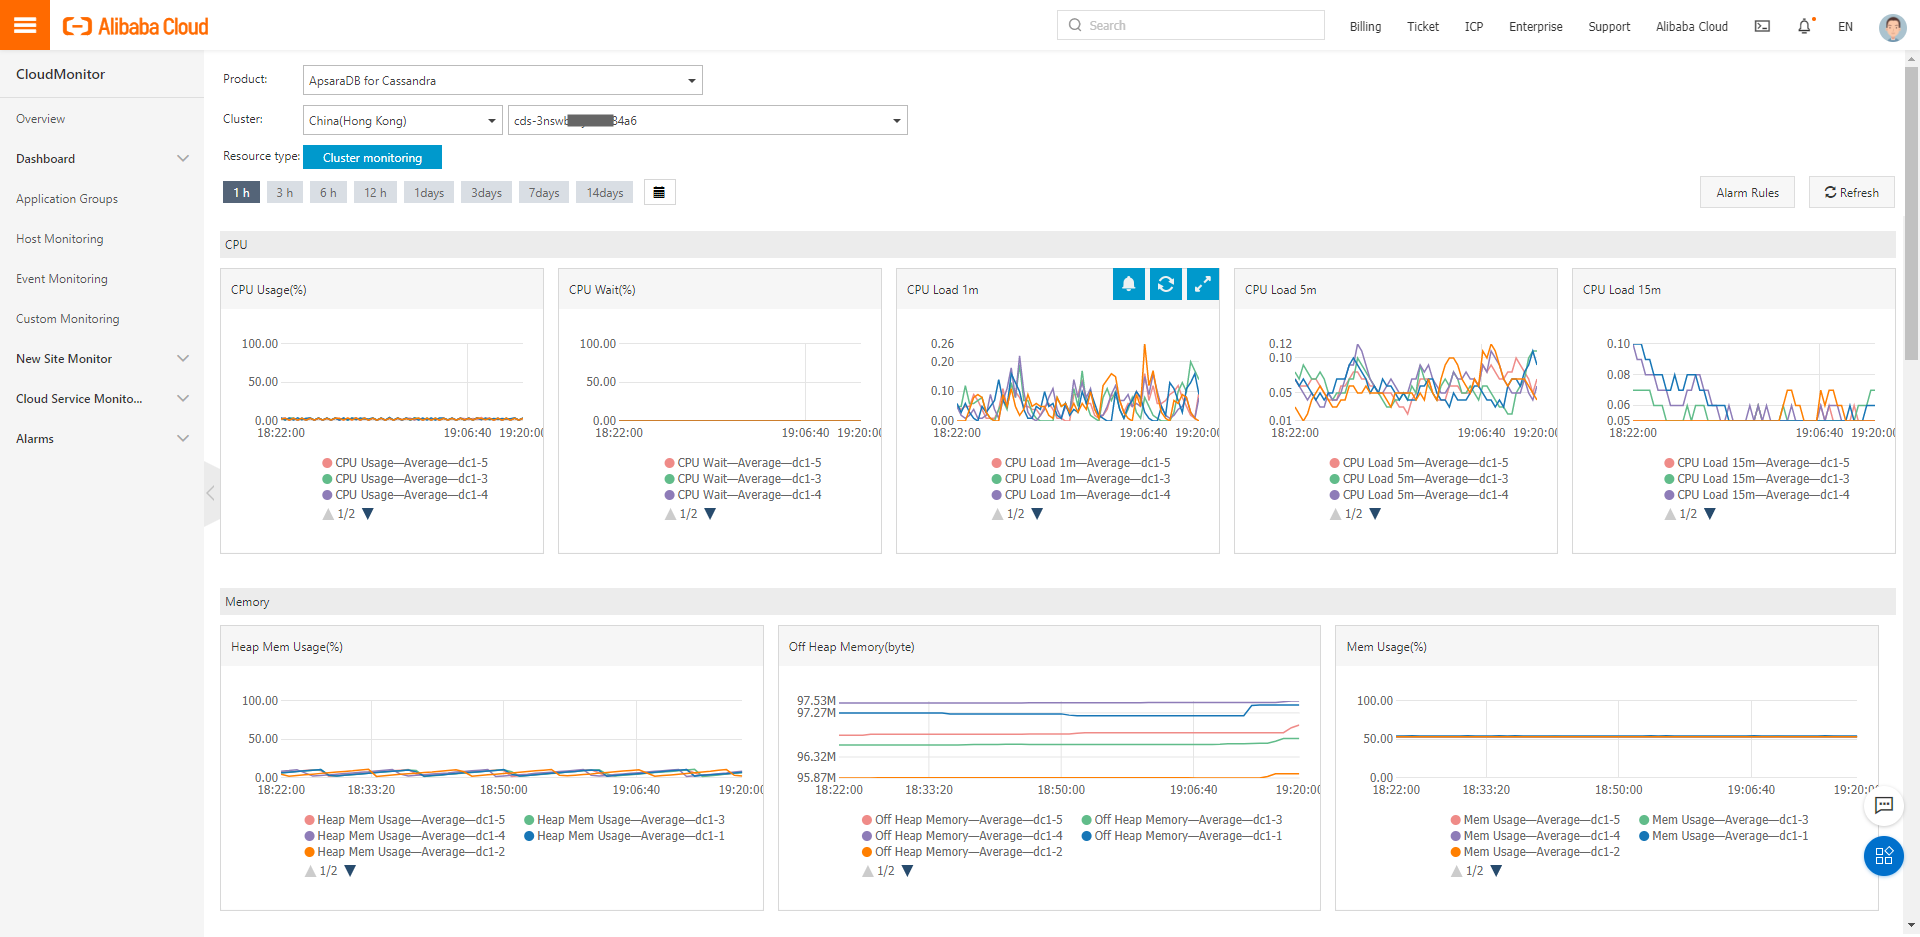1920x937 pixels.
Task: Select the 7days time range tab
Action: 544,192
